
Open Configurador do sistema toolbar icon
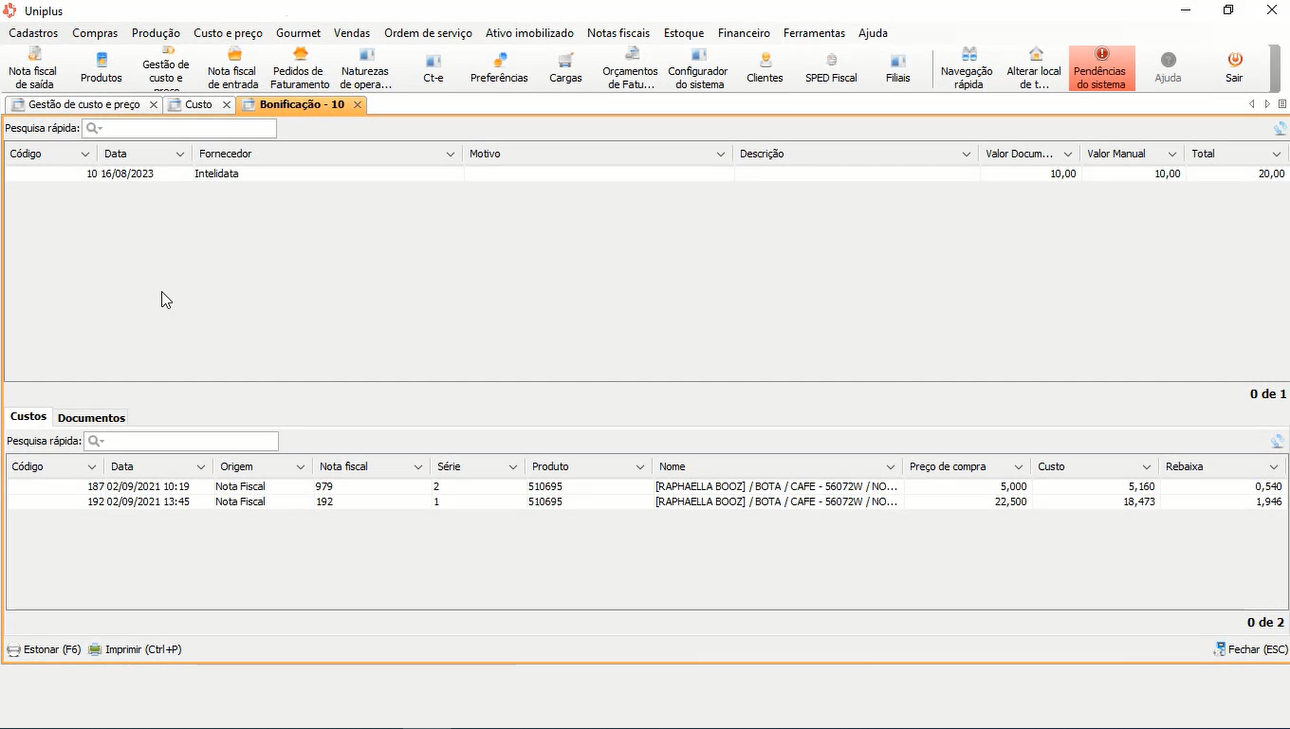[698, 68]
